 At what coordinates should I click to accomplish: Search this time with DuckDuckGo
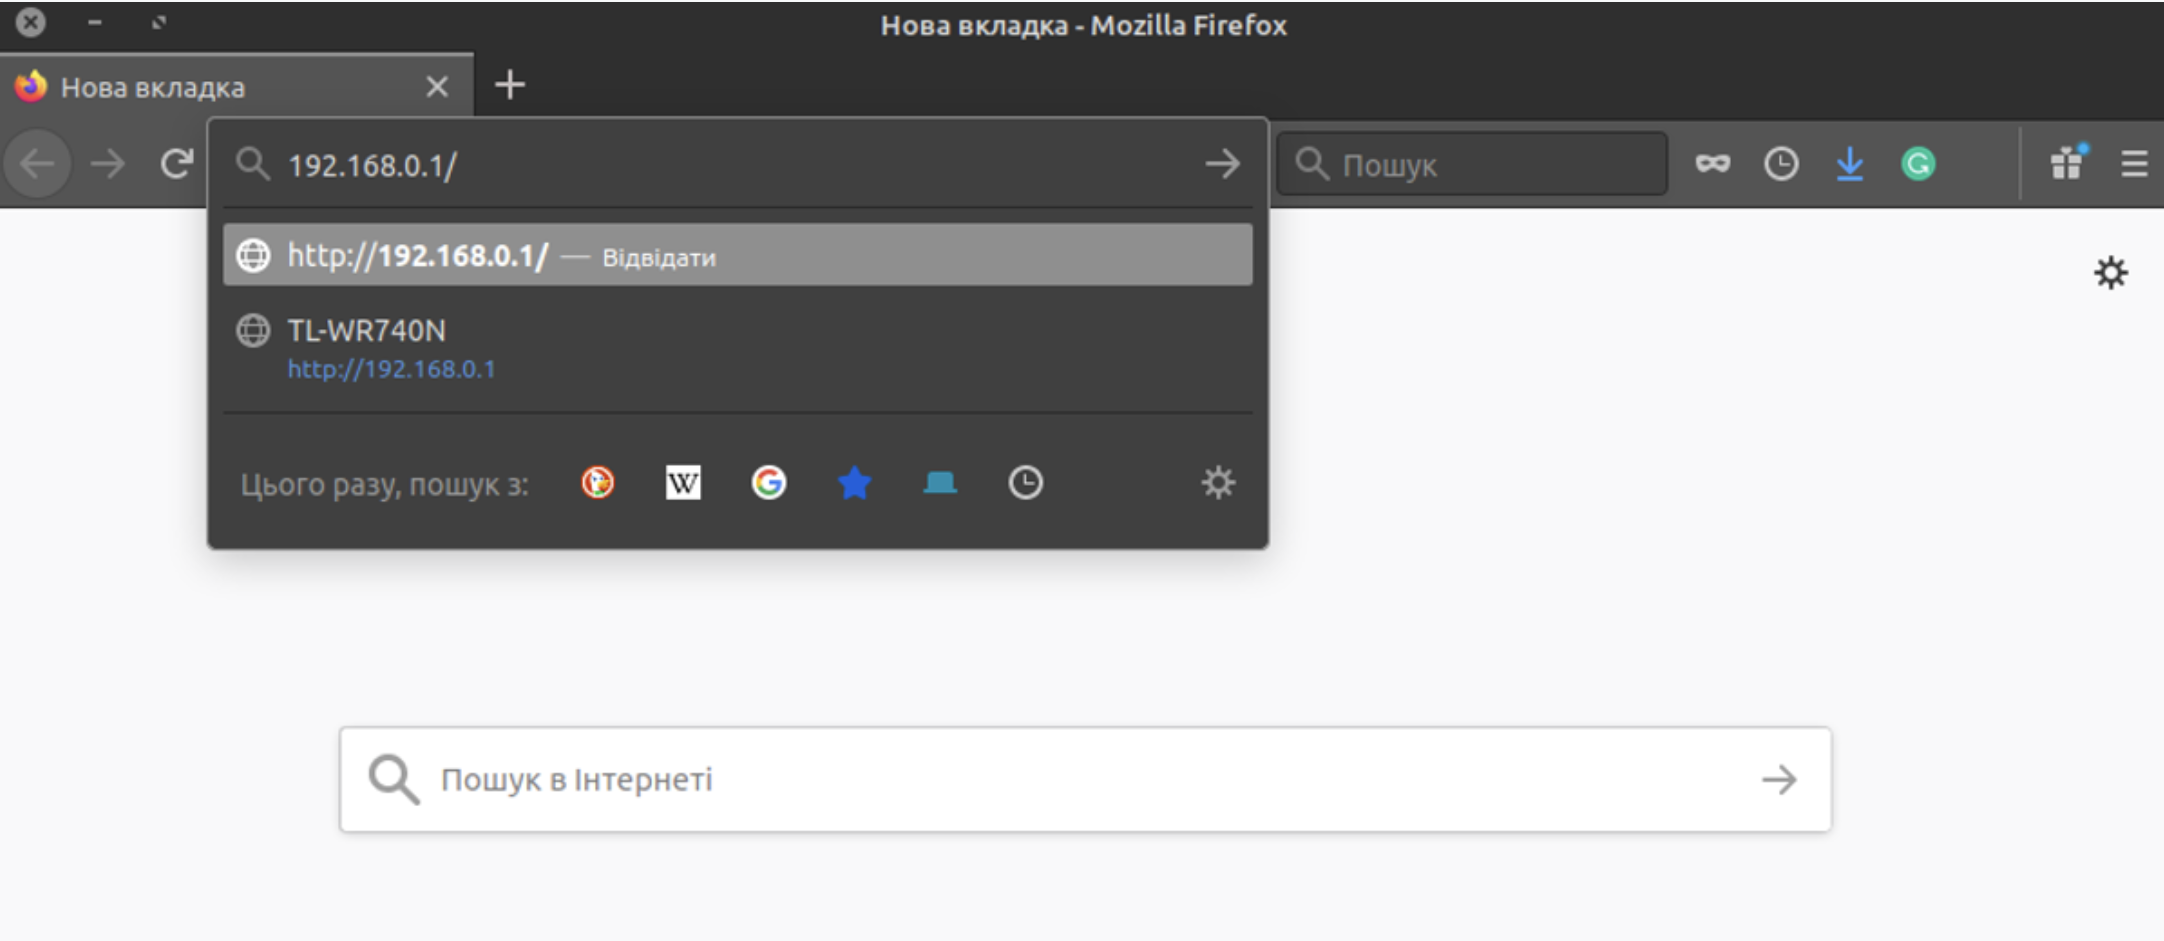pos(598,483)
